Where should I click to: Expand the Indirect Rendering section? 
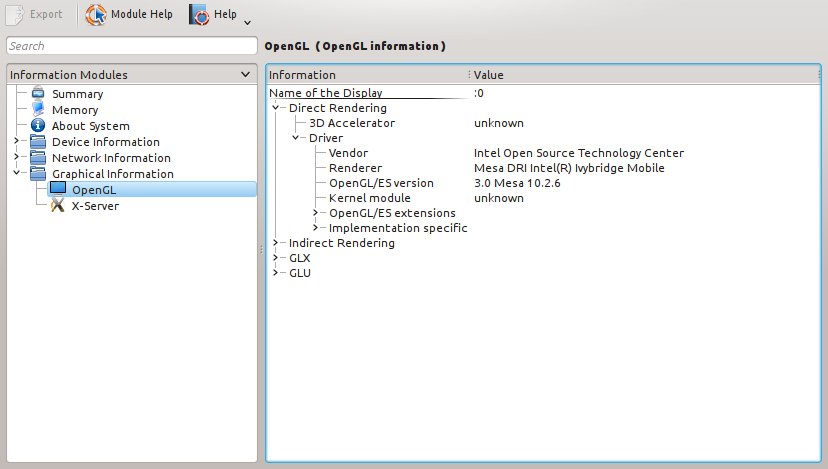click(275, 243)
